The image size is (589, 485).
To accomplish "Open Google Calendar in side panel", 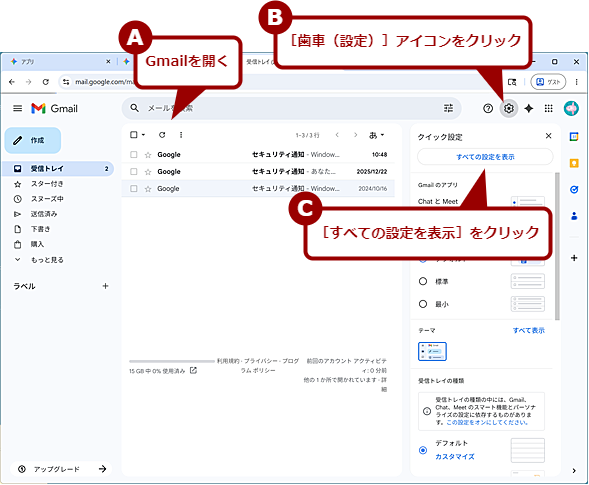I will click(x=574, y=137).
